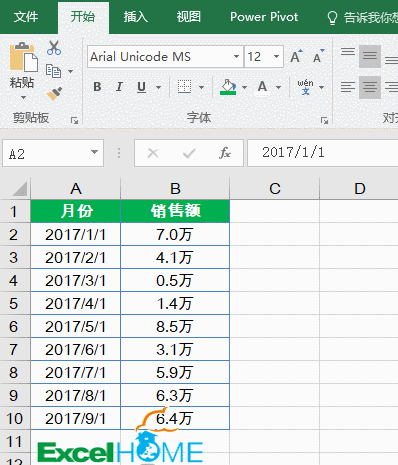The height and width of the screenshot is (465, 398).
Task: Open the Paste options arrow
Action: [23, 98]
